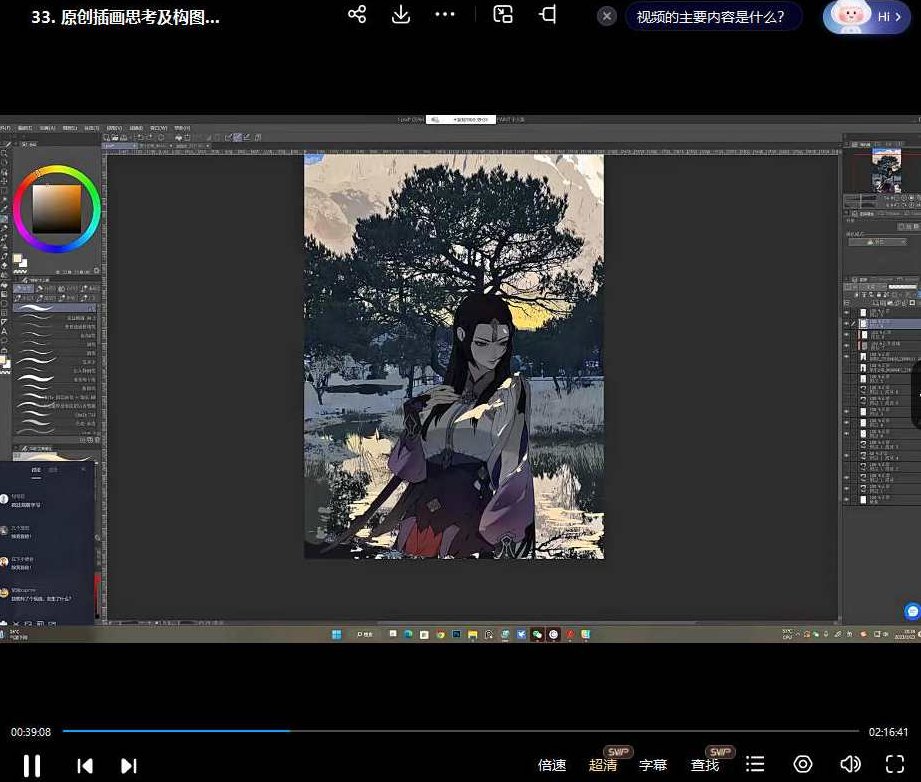This screenshot has width=921, height=782.
Task: Skip to the next video
Action: (128, 765)
